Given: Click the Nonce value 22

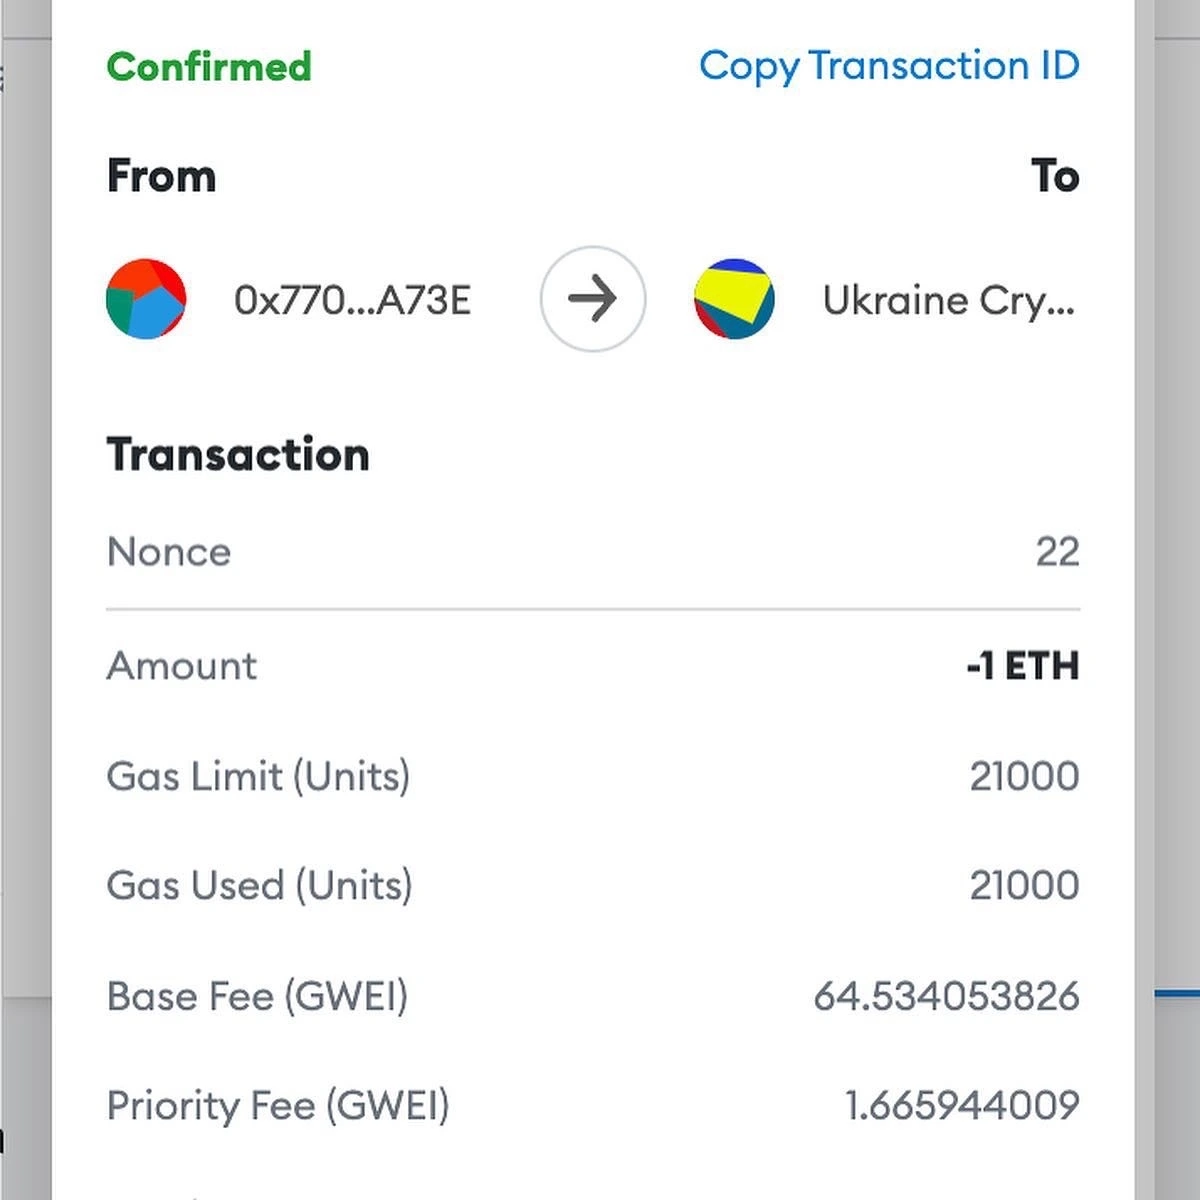Looking at the screenshot, I should [x=1057, y=552].
